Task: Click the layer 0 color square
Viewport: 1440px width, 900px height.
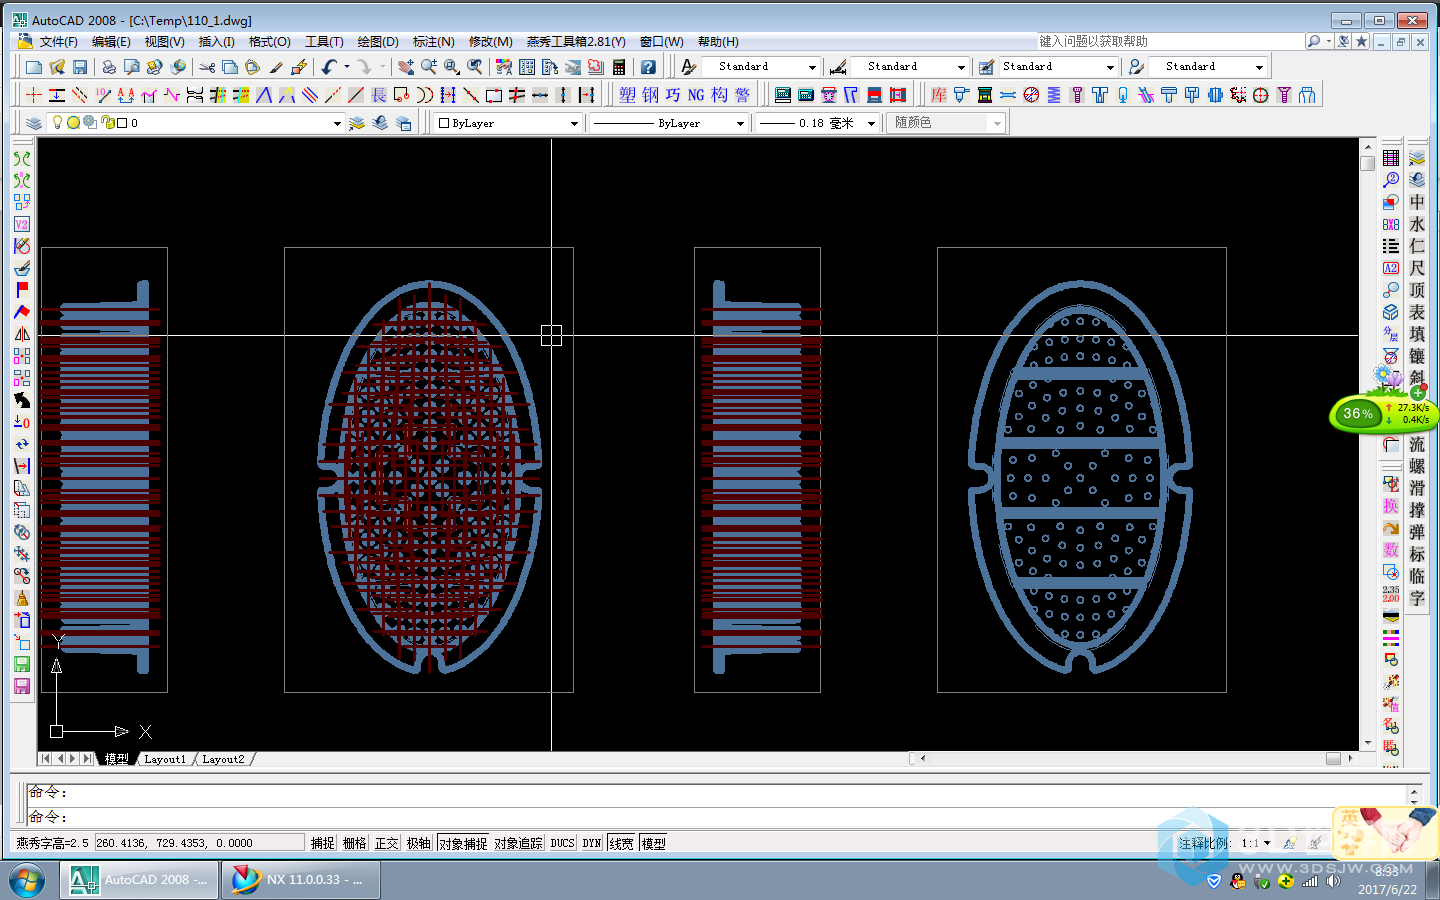Action: [122, 123]
